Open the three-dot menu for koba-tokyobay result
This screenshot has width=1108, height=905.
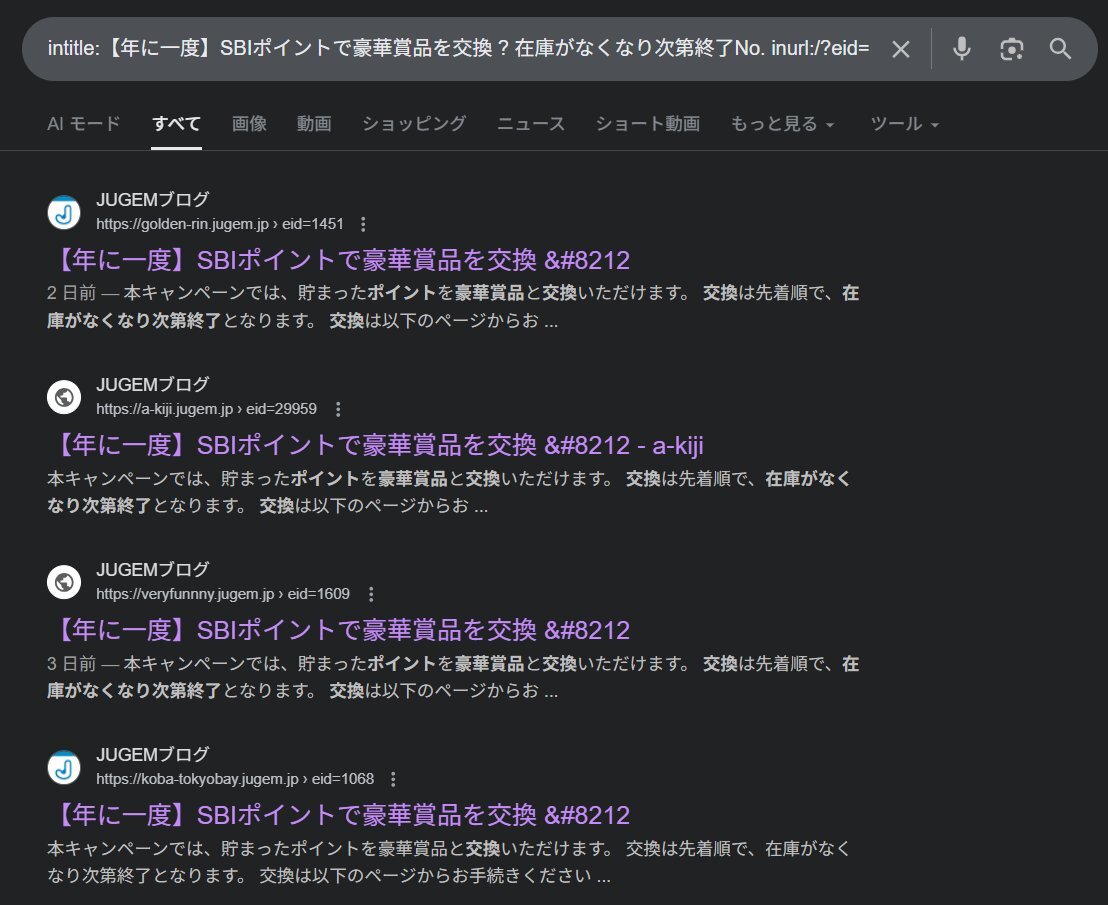(391, 778)
